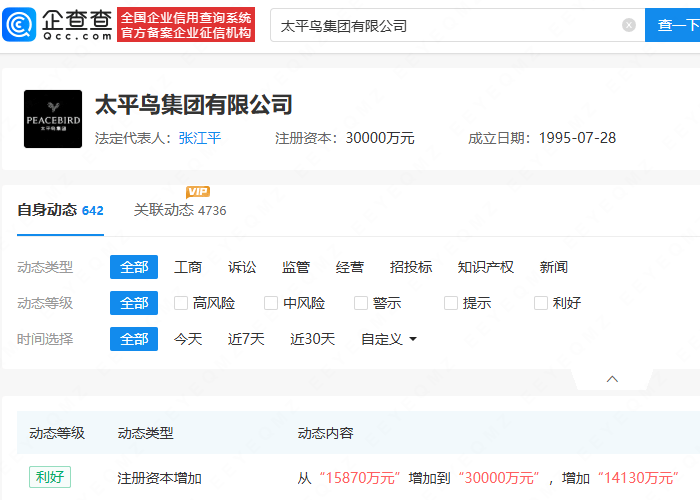Click the 成立日期 1995-07-28 text
700x500 pixels.
(x=542, y=138)
